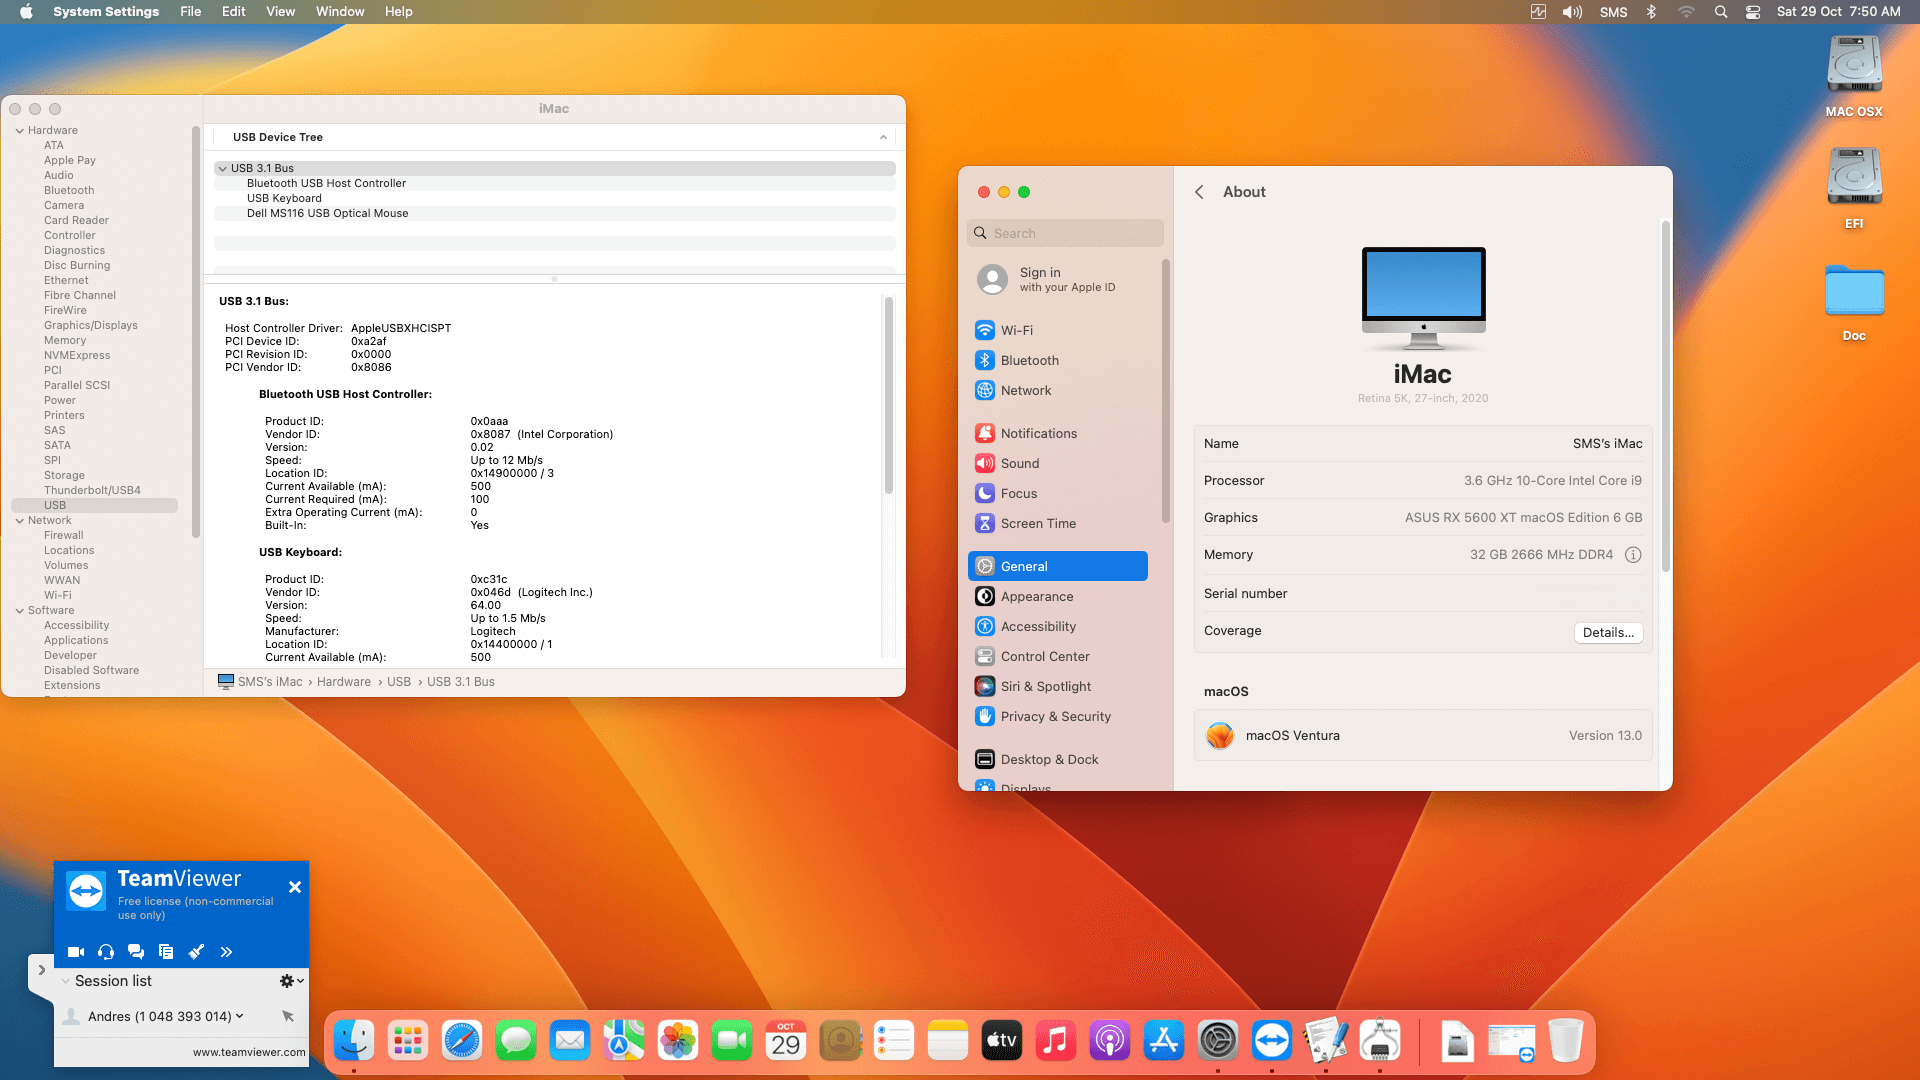
Task: Expand the Andres session dropdown arrow
Action: pyautogui.click(x=240, y=1016)
